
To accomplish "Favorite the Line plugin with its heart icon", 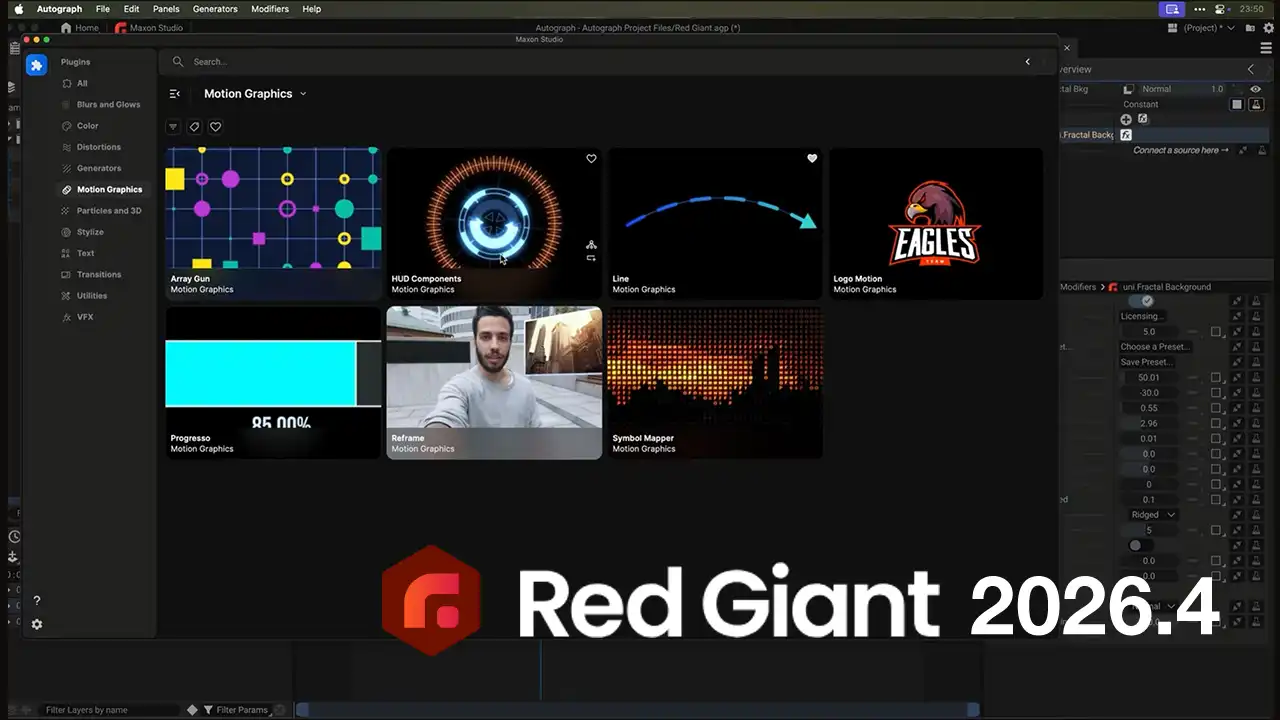I will 812,158.
